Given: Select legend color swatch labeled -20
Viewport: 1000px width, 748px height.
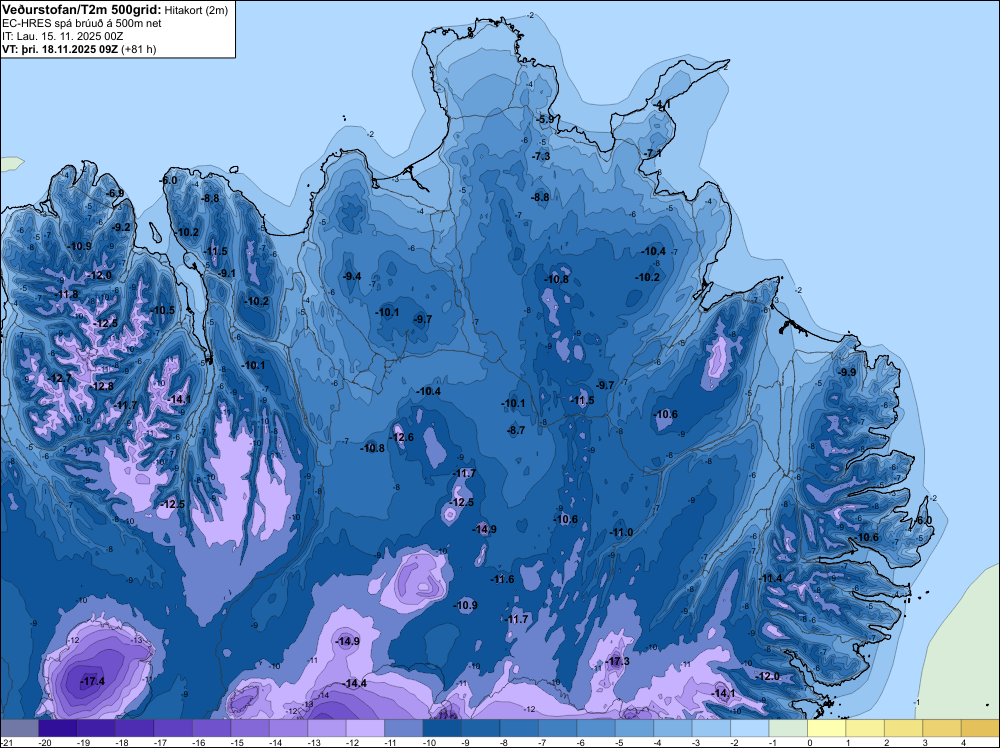Looking at the screenshot, I should pyautogui.click(x=57, y=728).
